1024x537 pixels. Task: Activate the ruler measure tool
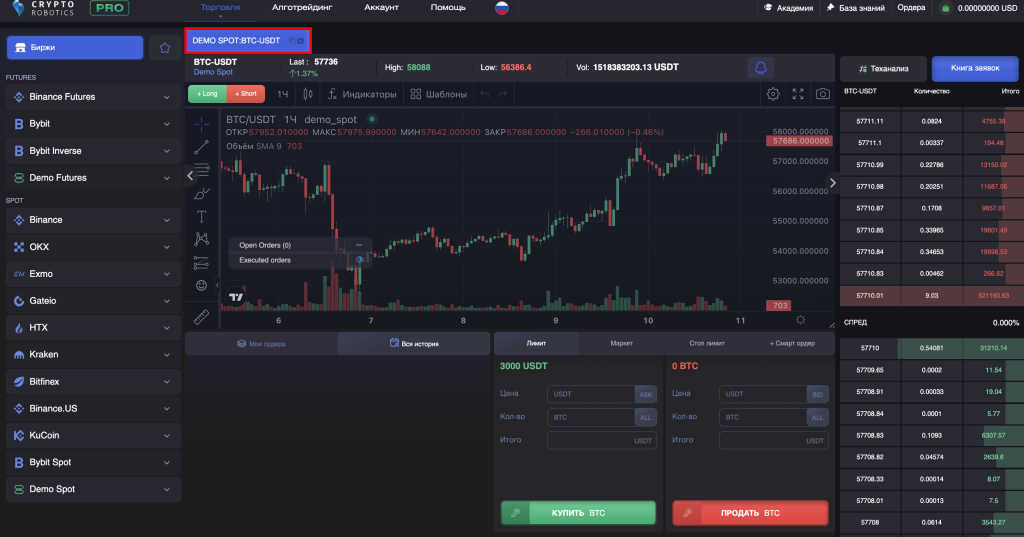[201, 317]
